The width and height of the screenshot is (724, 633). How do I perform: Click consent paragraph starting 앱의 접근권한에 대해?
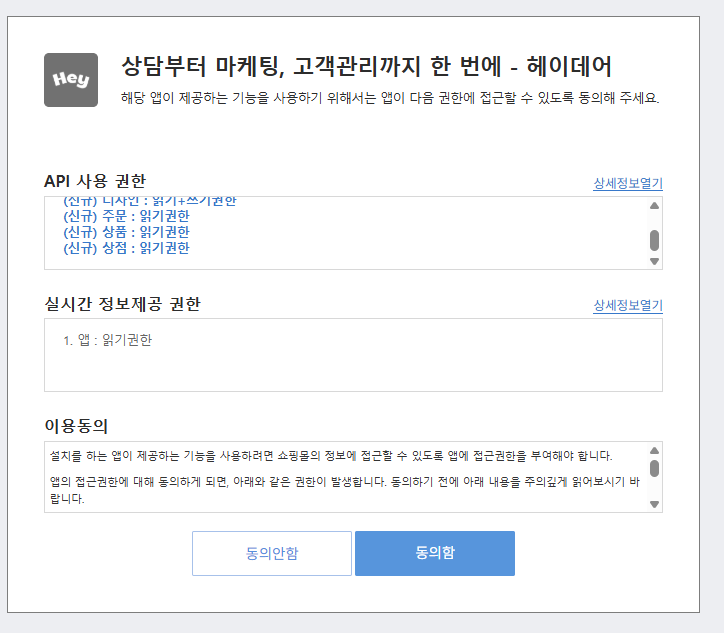point(344,490)
